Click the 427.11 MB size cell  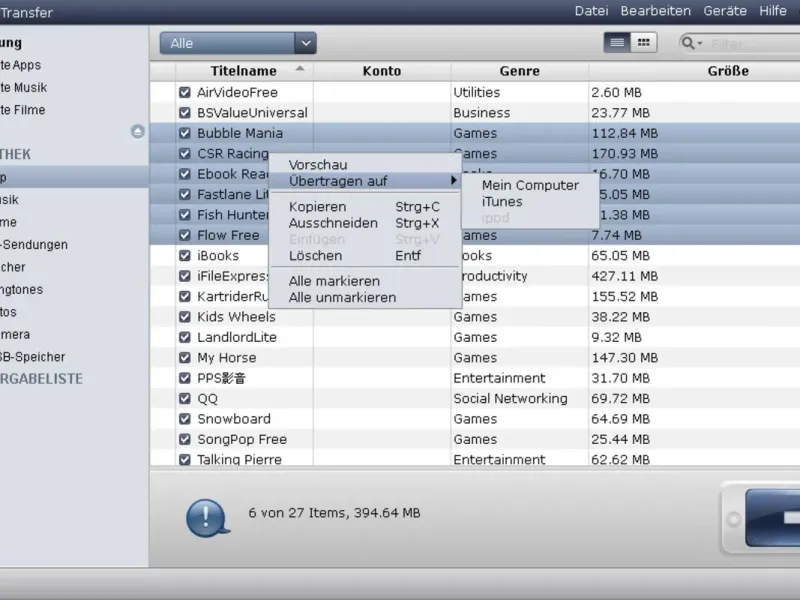pyautogui.click(x=624, y=276)
